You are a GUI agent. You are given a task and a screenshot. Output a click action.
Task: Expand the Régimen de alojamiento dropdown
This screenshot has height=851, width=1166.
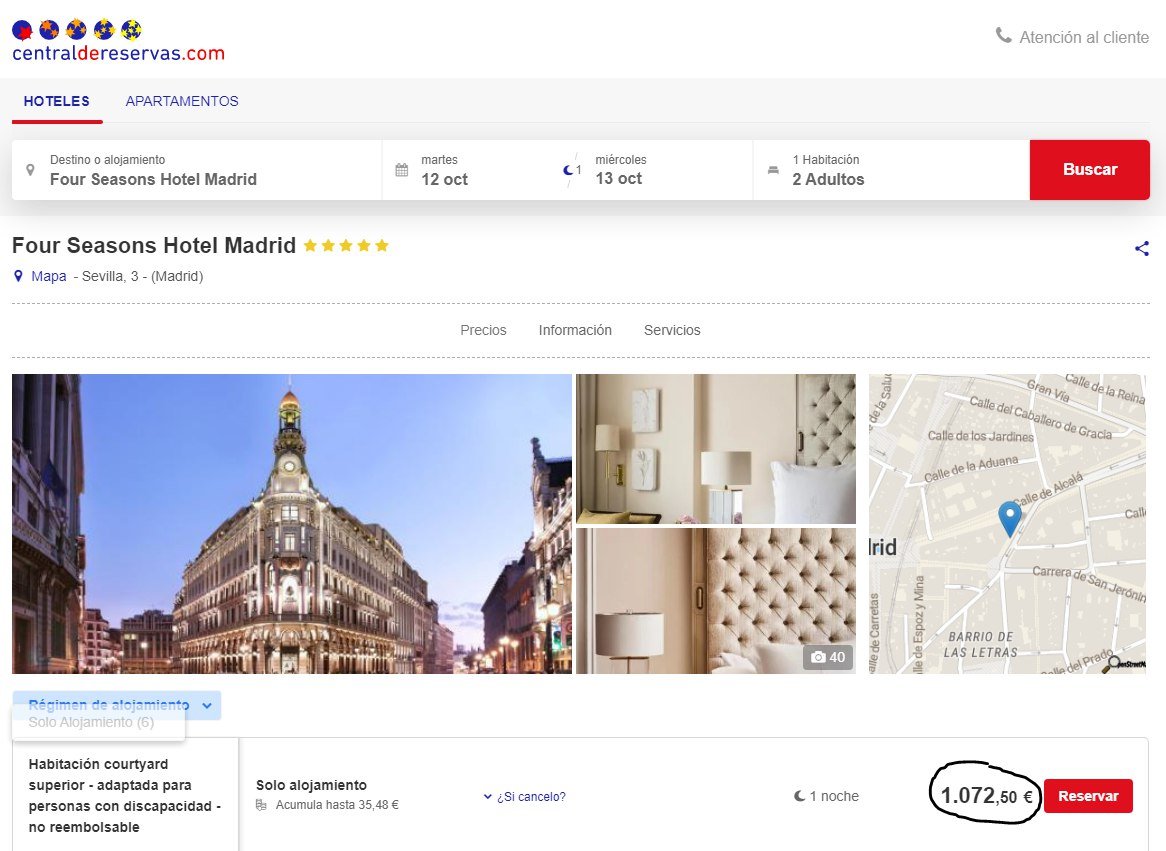118,705
